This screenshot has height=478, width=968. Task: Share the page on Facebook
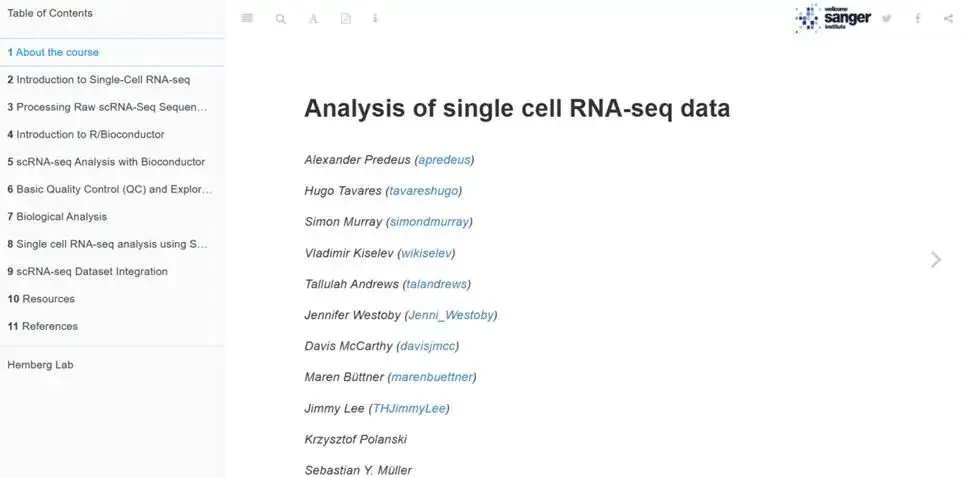pyautogui.click(x=917, y=18)
